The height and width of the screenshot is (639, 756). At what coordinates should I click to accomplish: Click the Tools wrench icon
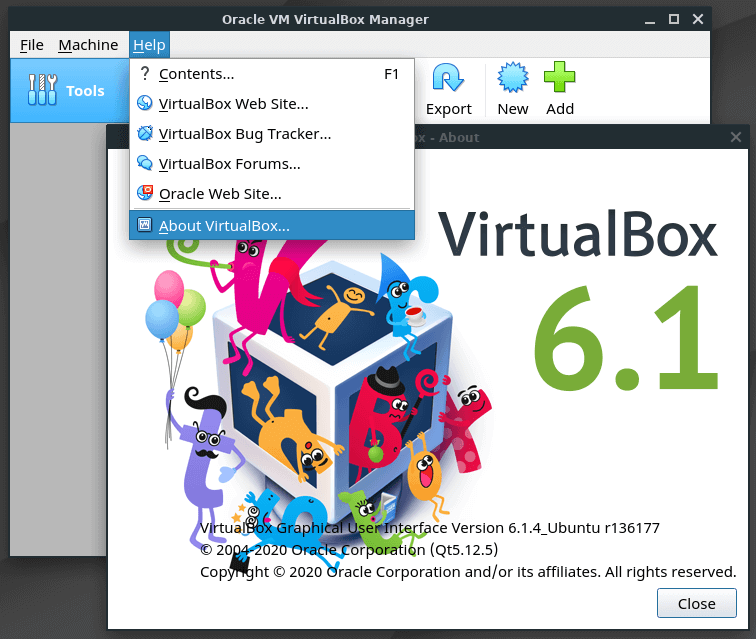[x=42, y=90]
